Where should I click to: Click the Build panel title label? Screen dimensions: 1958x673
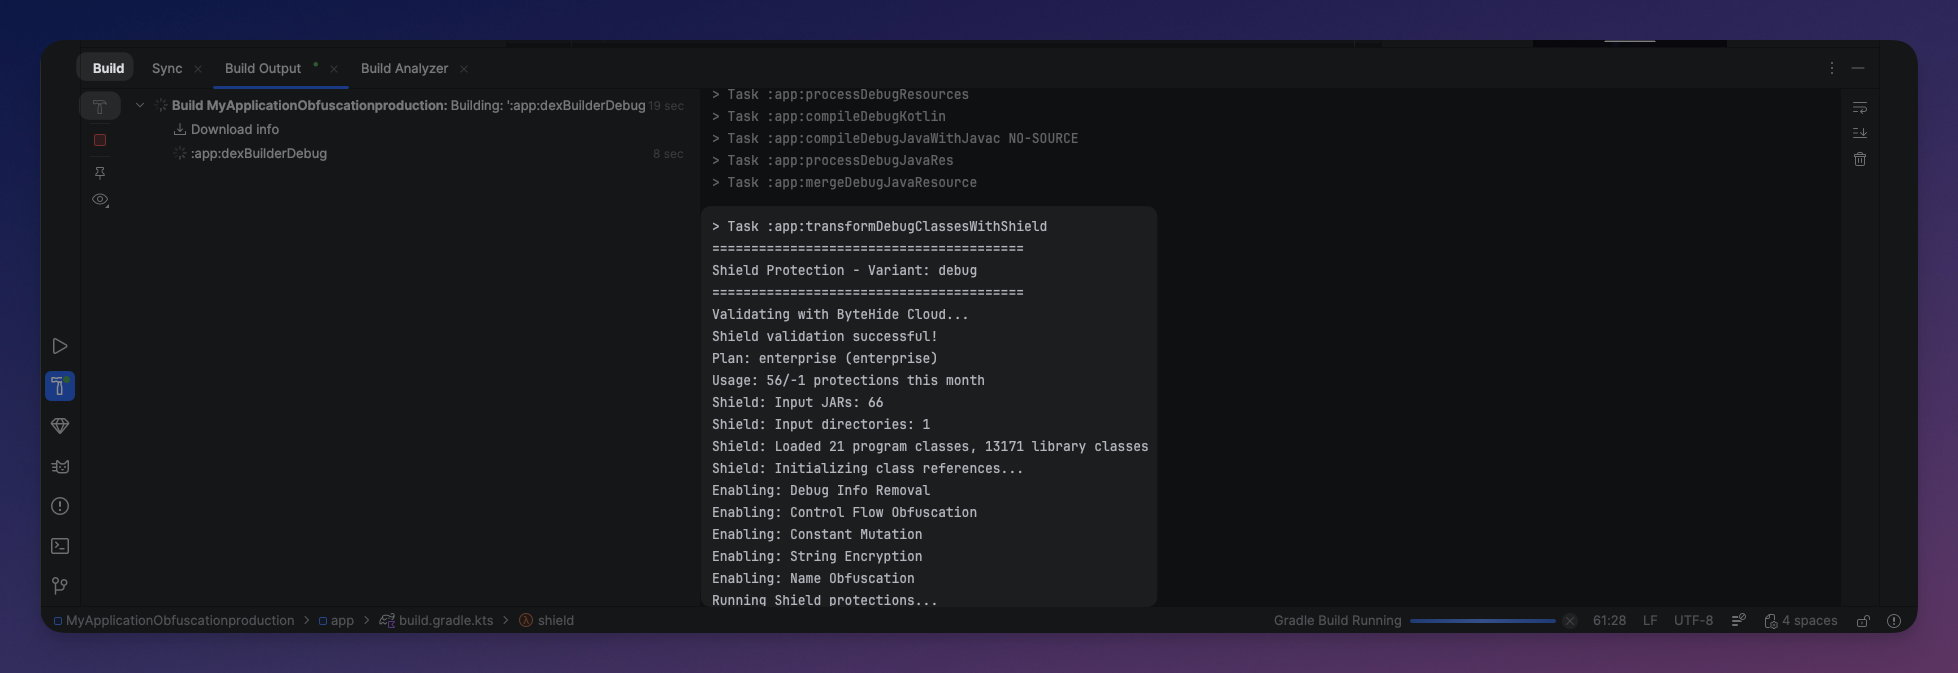(x=108, y=68)
